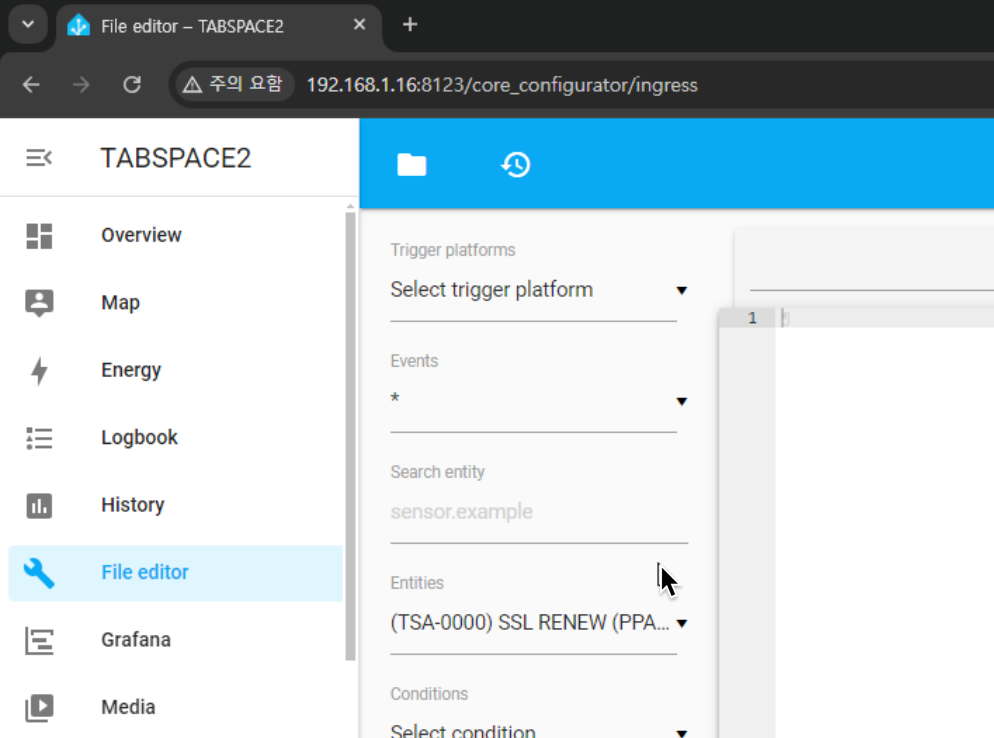Reload the page
This screenshot has width=994, height=738.
click(x=132, y=84)
